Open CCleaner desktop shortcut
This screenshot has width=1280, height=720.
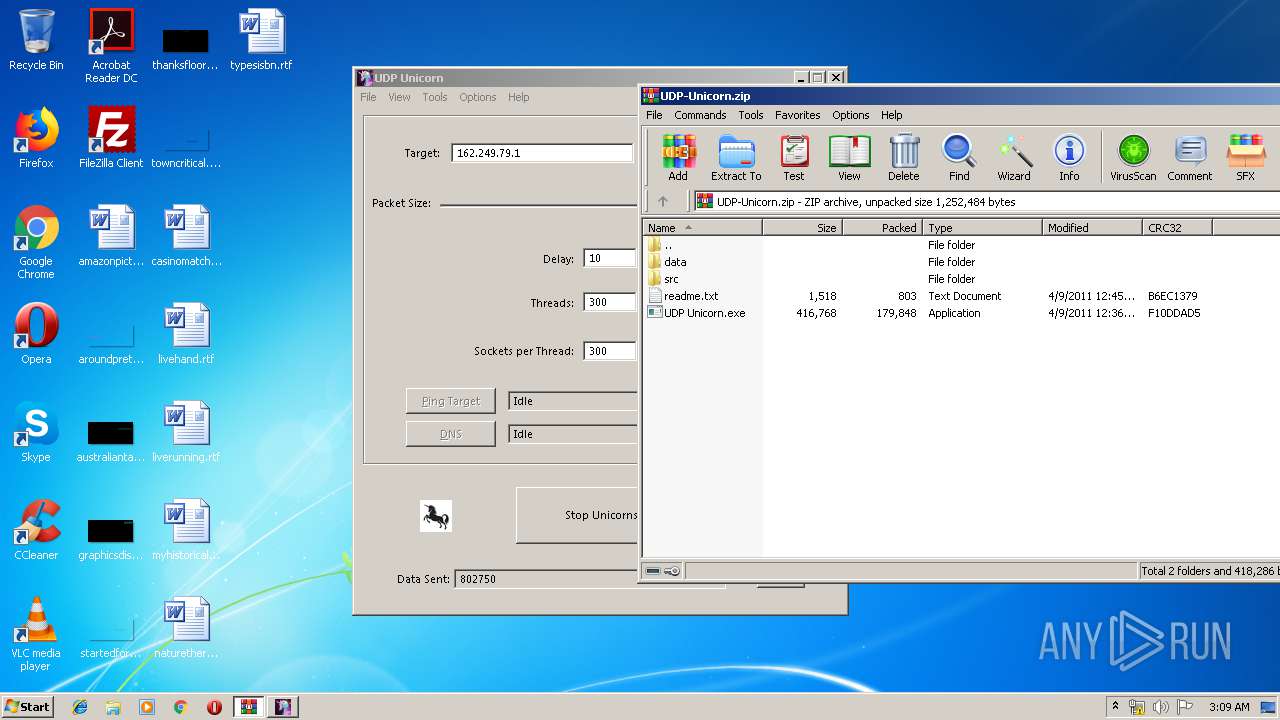36,530
